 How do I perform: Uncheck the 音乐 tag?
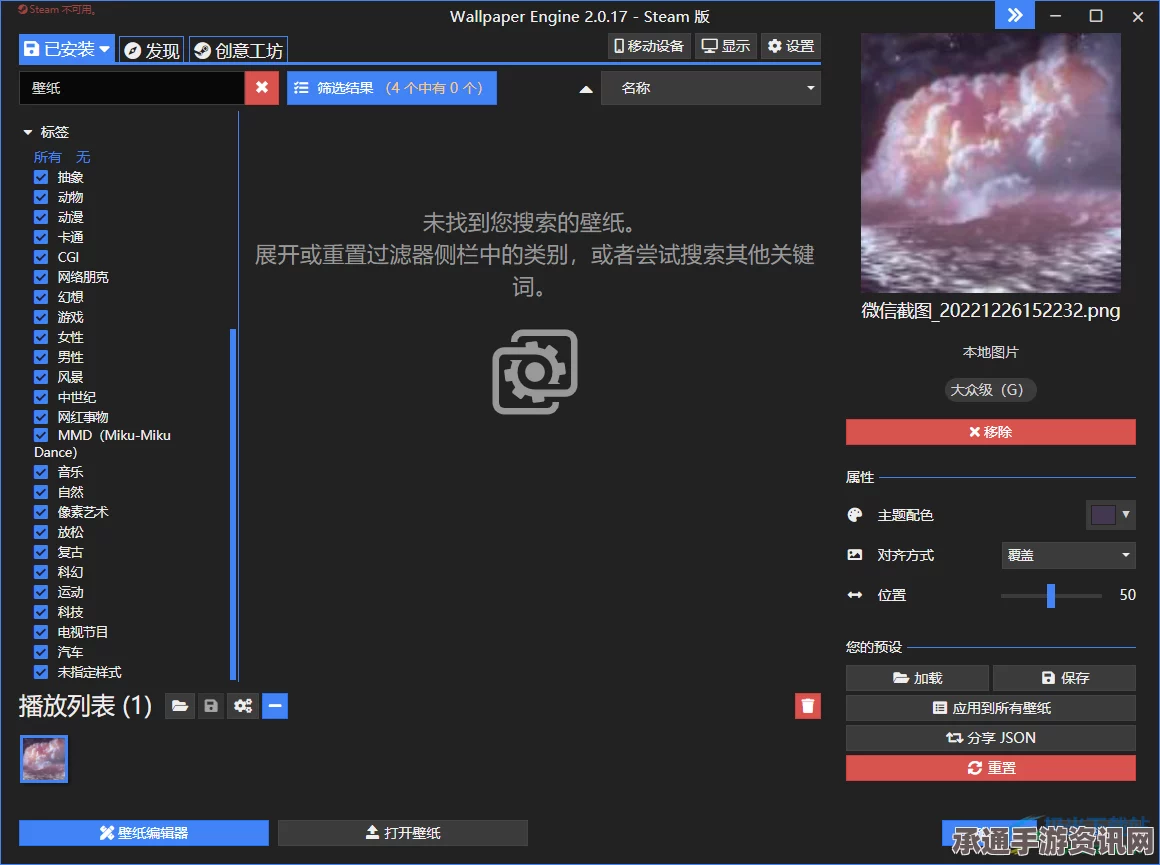[x=41, y=471]
